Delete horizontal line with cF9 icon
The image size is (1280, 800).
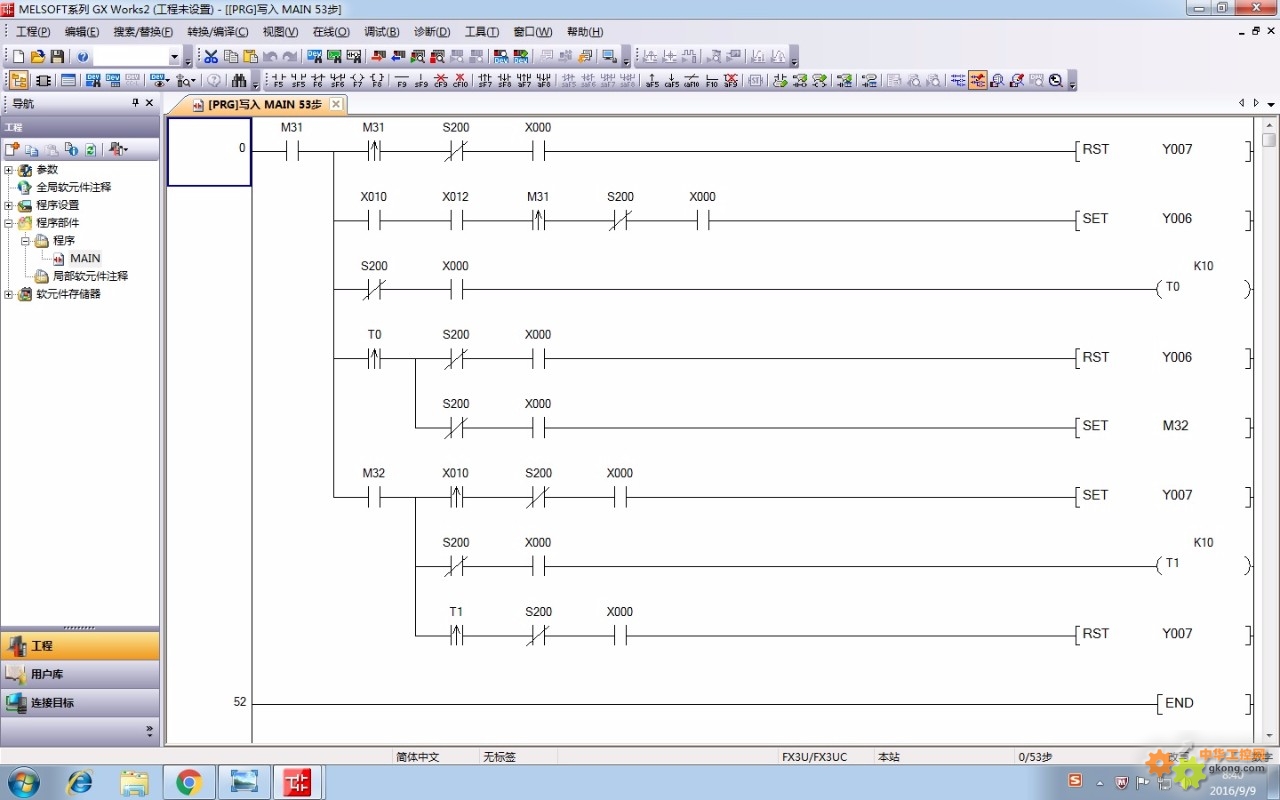coord(441,81)
